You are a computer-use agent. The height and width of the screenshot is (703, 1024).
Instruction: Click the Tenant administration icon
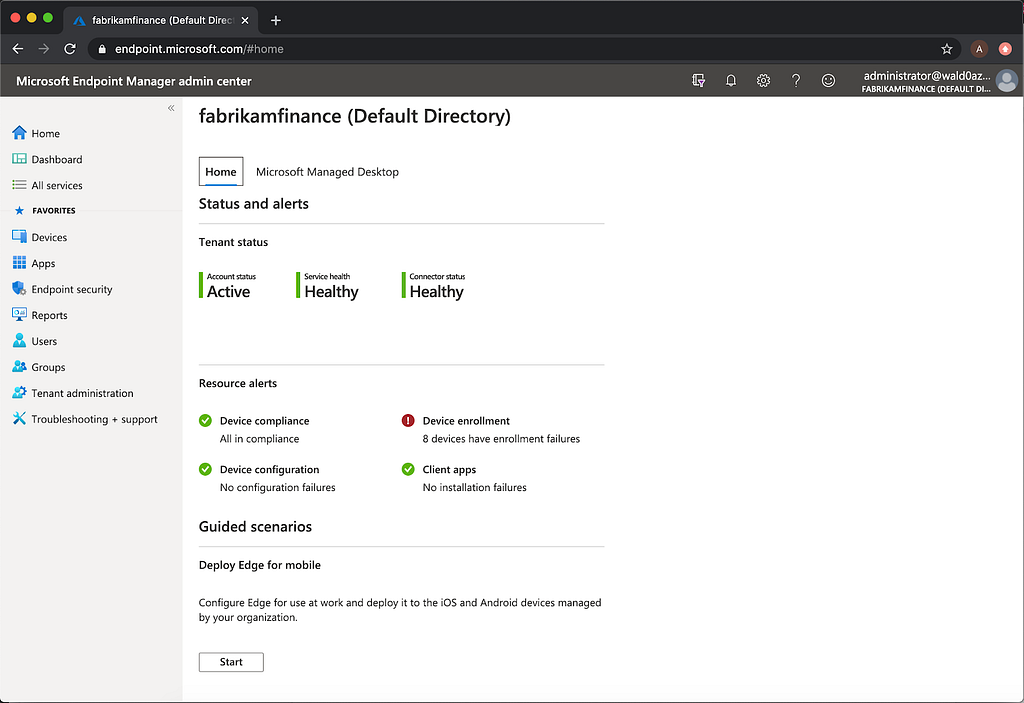pos(19,393)
